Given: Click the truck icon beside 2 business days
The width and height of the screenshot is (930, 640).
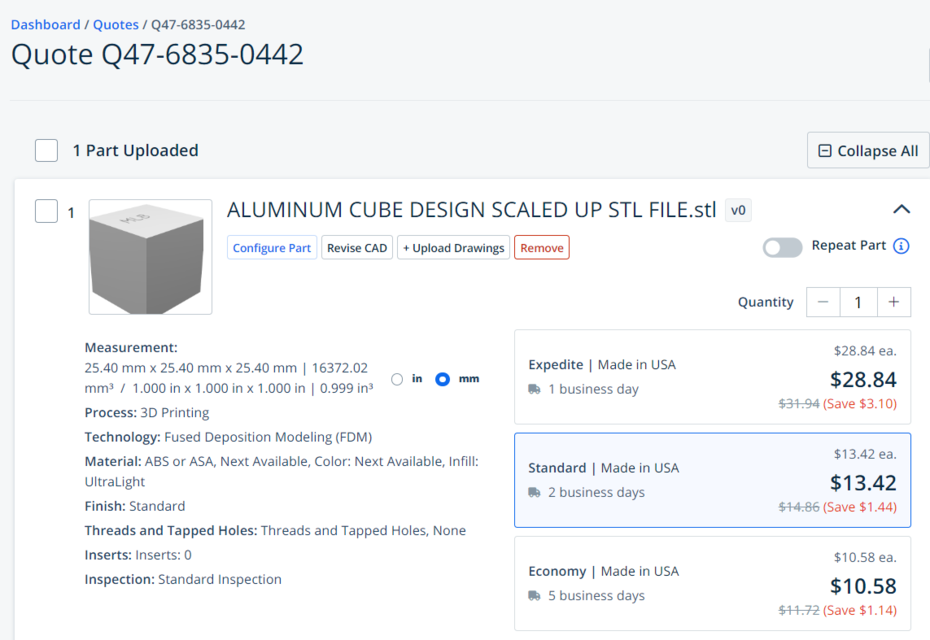Looking at the screenshot, I should [x=534, y=493].
